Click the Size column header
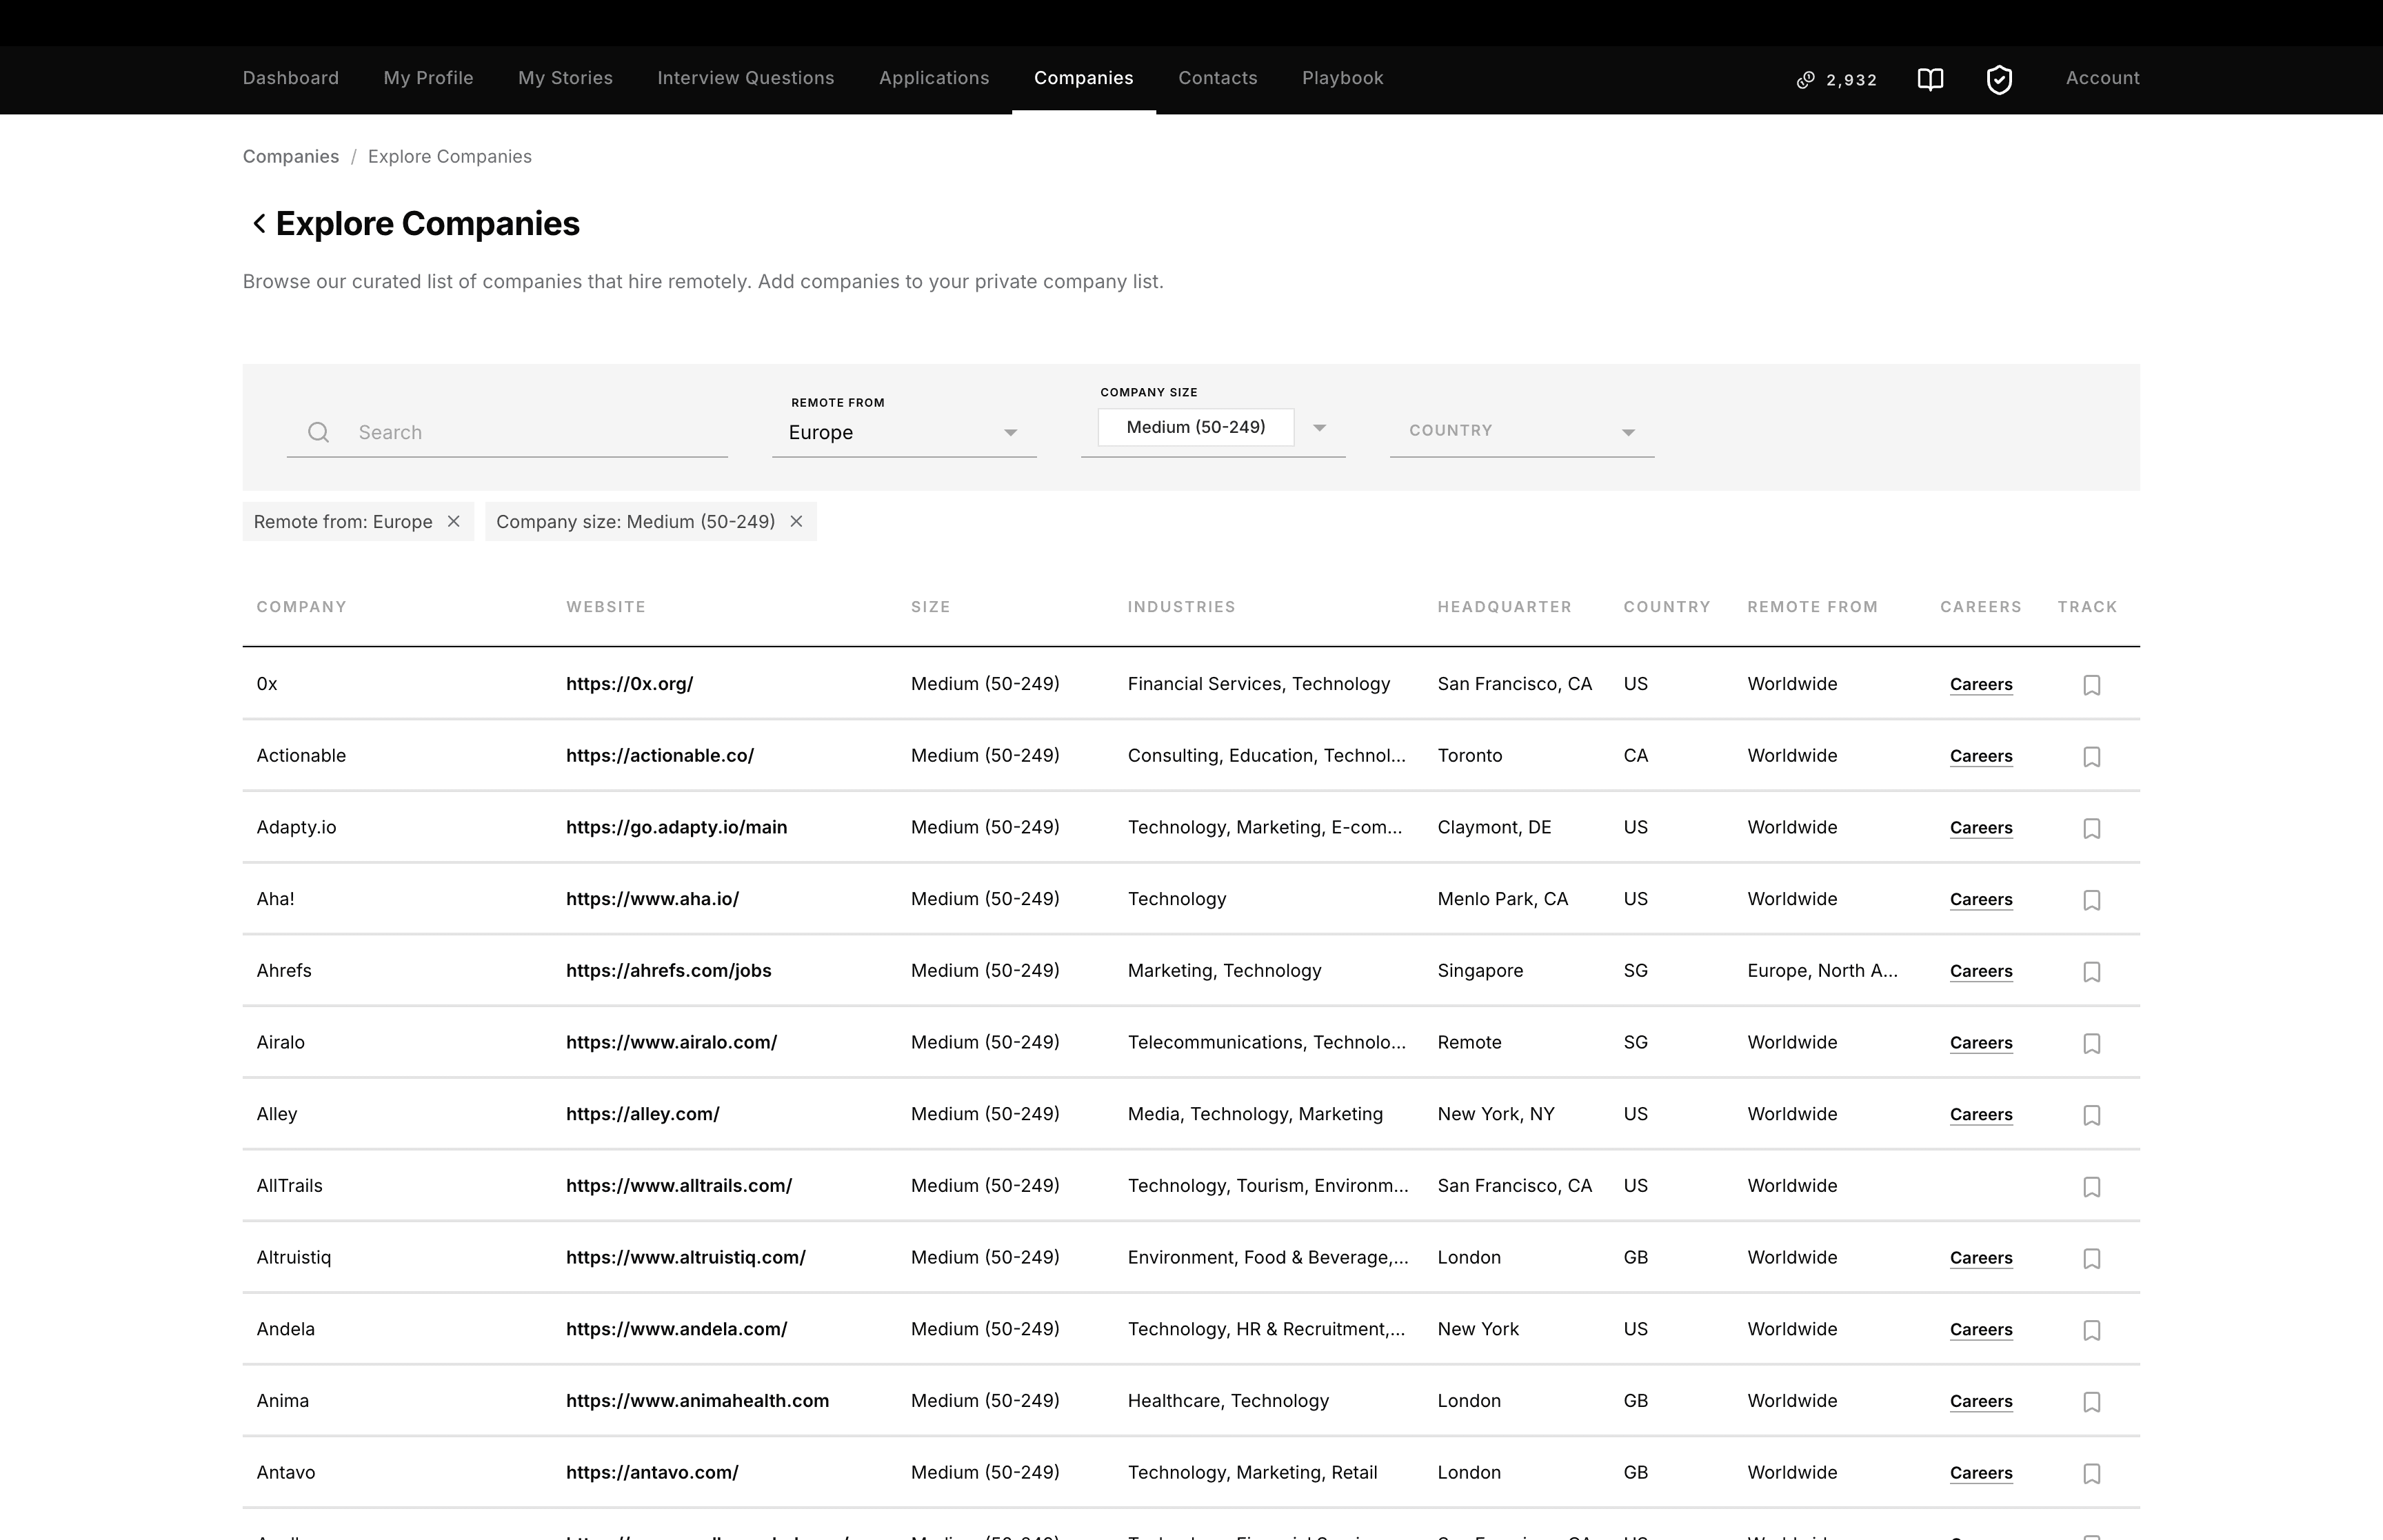This screenshot has height=1540, width=2383. click(x=931, y=607)
